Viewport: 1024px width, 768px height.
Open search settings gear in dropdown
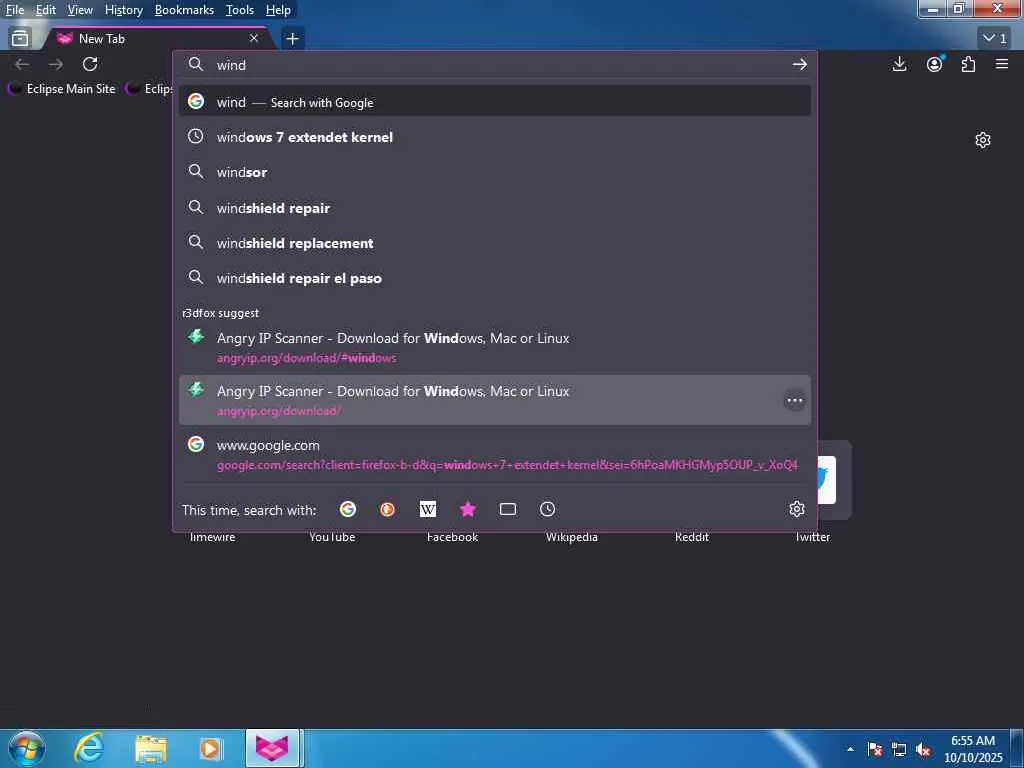click(796, 509)
